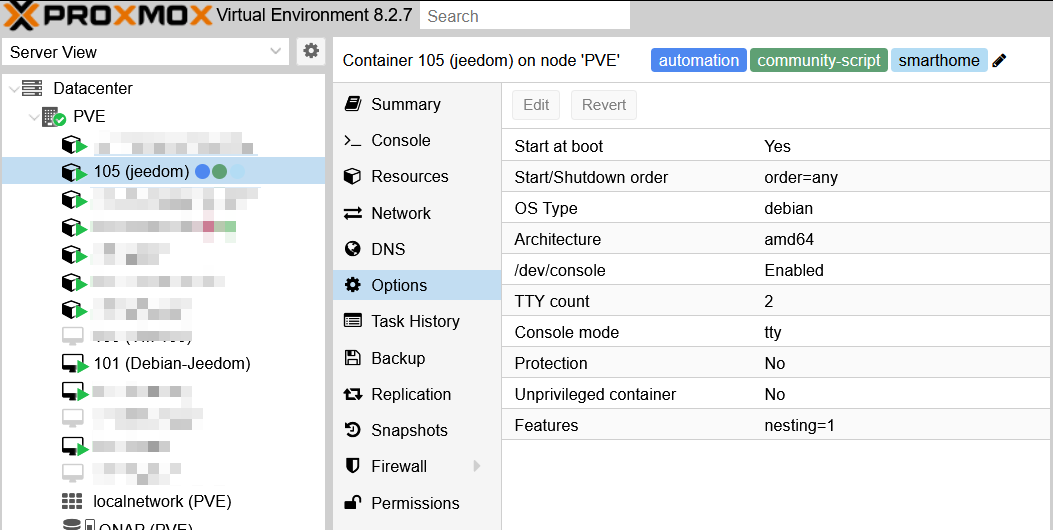Image resolution: width=1053 pixels, height=530 pixels.
Task: Click the automation tag
Action: pyautogui.click(x=698, y=60)
